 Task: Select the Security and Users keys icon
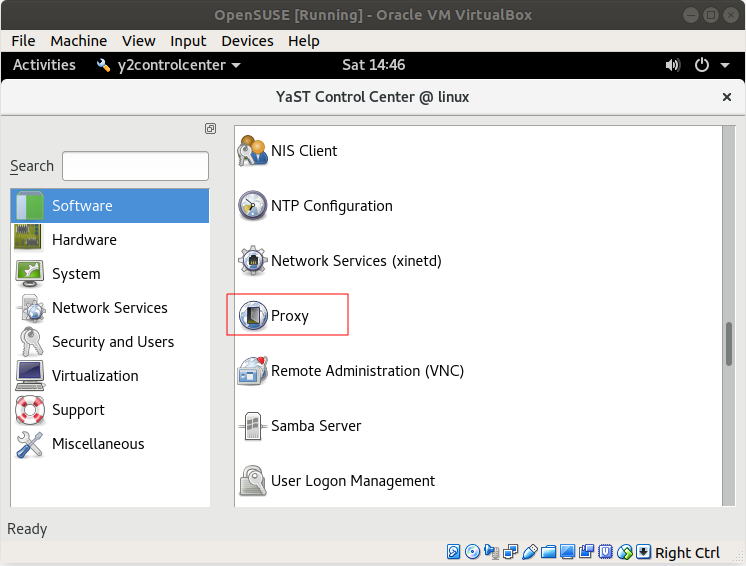point(30,342)
